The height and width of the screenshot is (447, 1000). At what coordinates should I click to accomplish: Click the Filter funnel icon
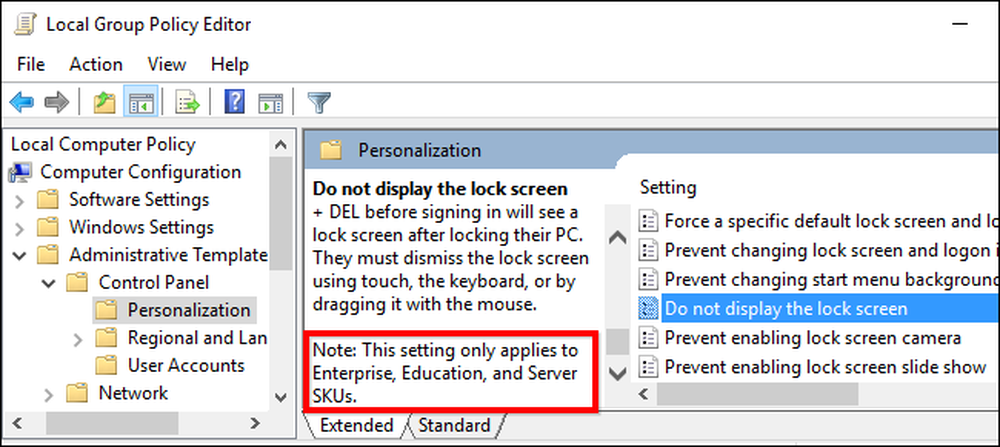[319, 101]
